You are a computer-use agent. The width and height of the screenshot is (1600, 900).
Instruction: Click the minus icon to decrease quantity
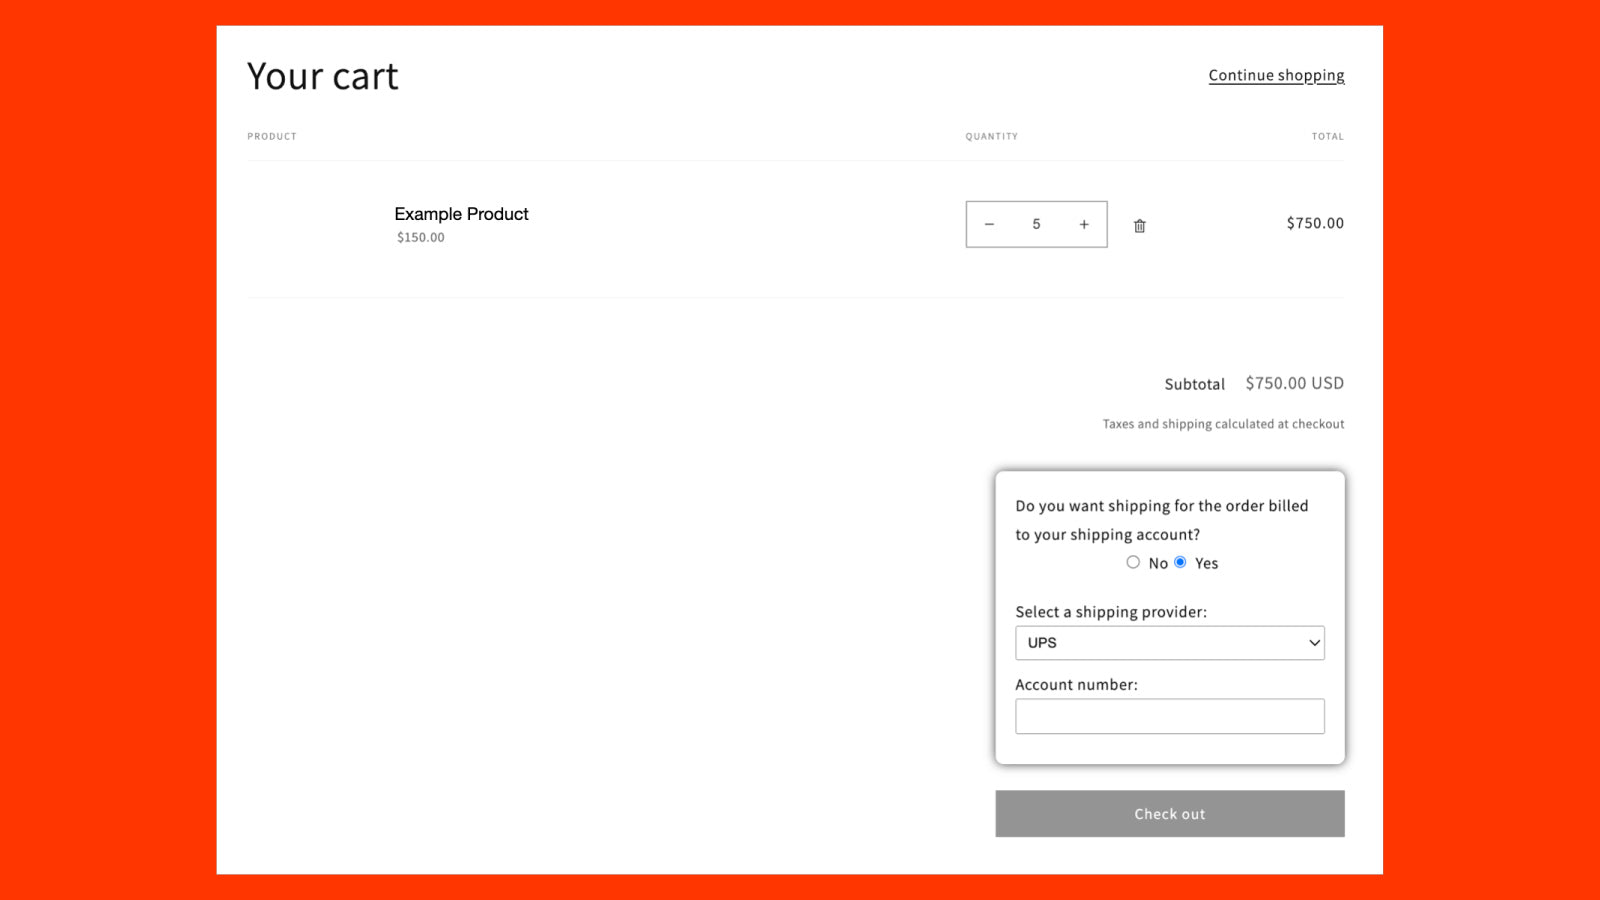point(989,224)
